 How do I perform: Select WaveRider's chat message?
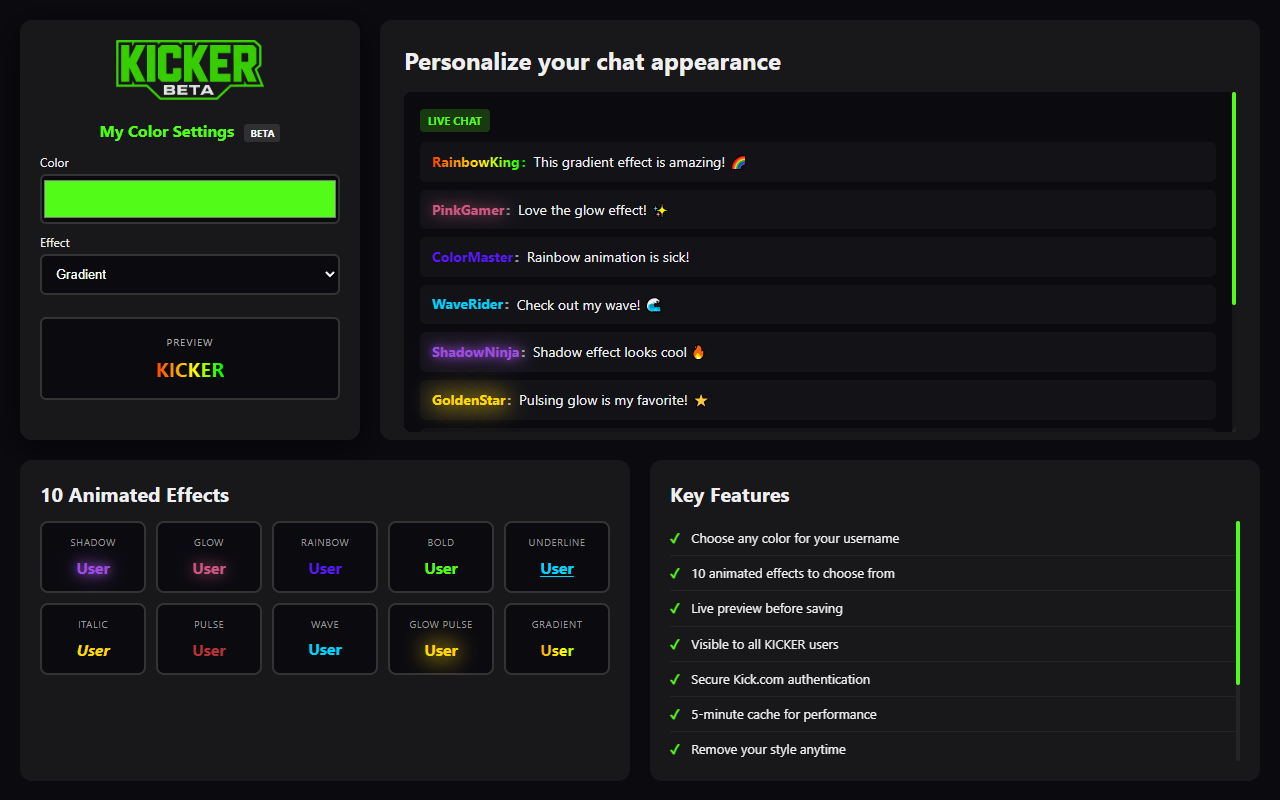(x=818, y=305)
